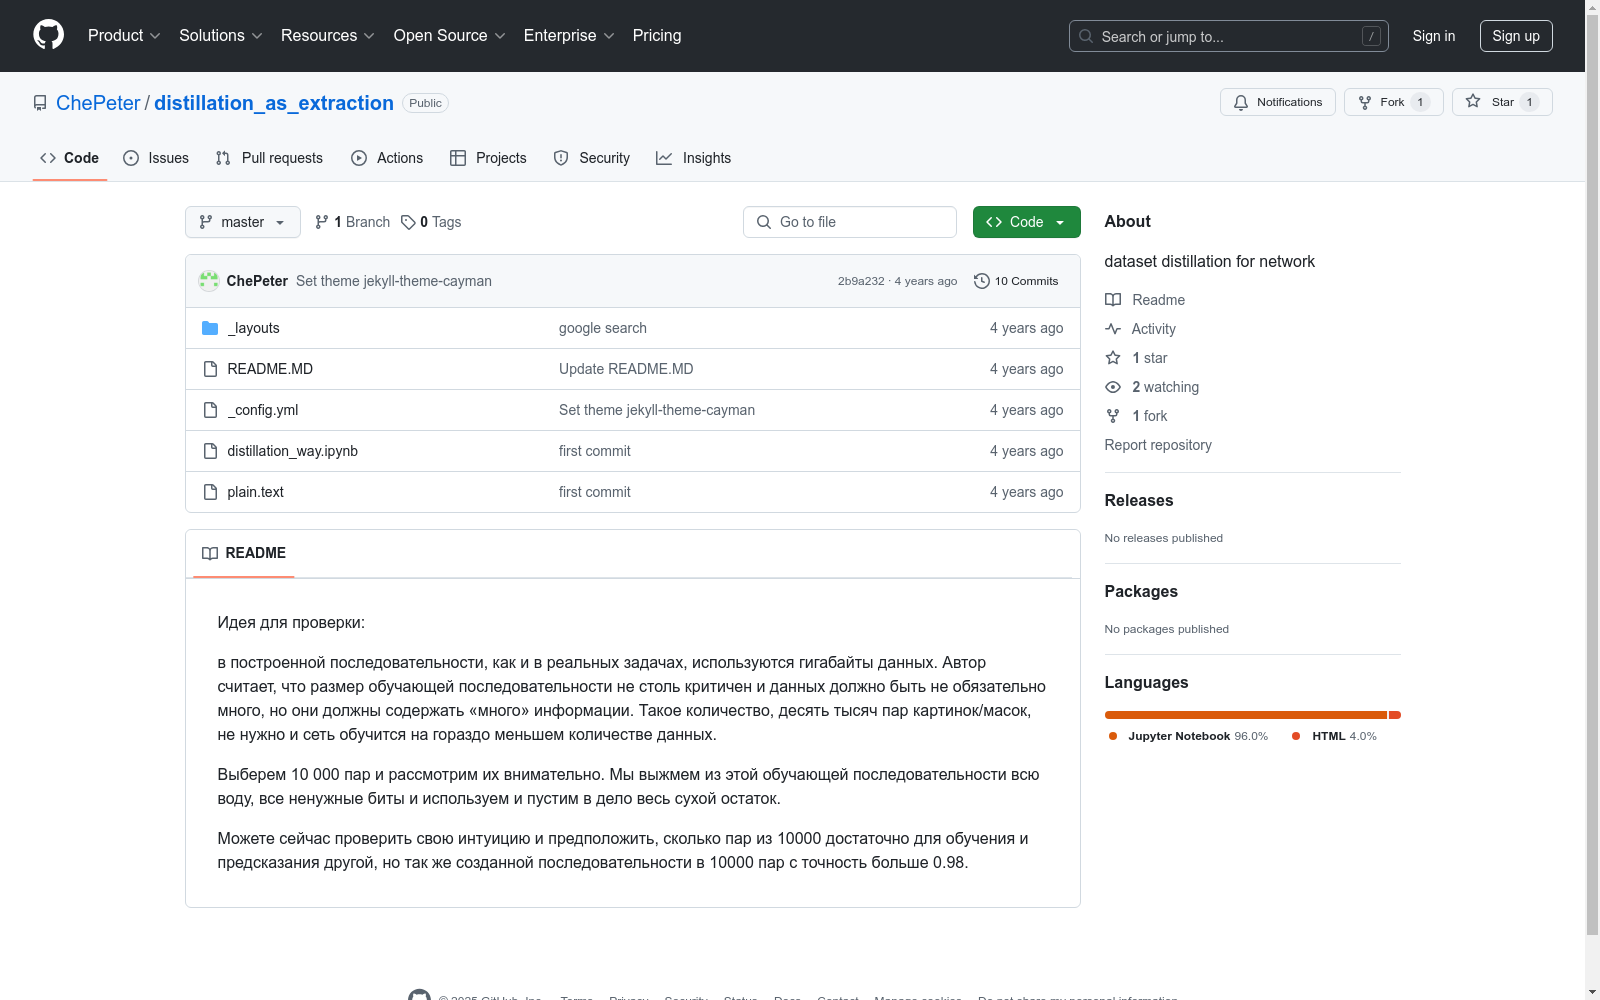Click the Actions play icon
The height and width of the screenshot is (1000, 1600).
pos(359,158)
